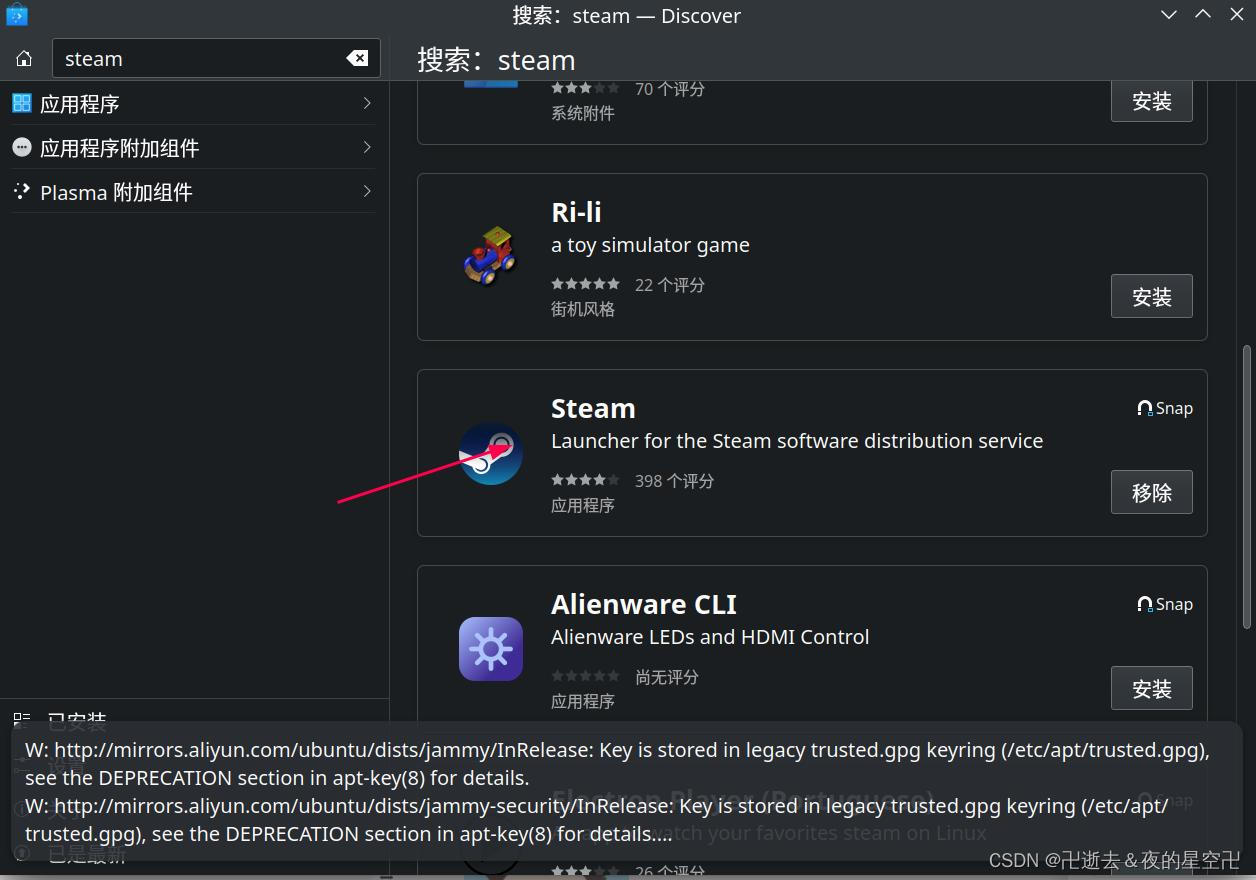The image size is (1256, 880).
Task: Open the Alienware CLI gear icon
Action: click(x=491, y=649)
